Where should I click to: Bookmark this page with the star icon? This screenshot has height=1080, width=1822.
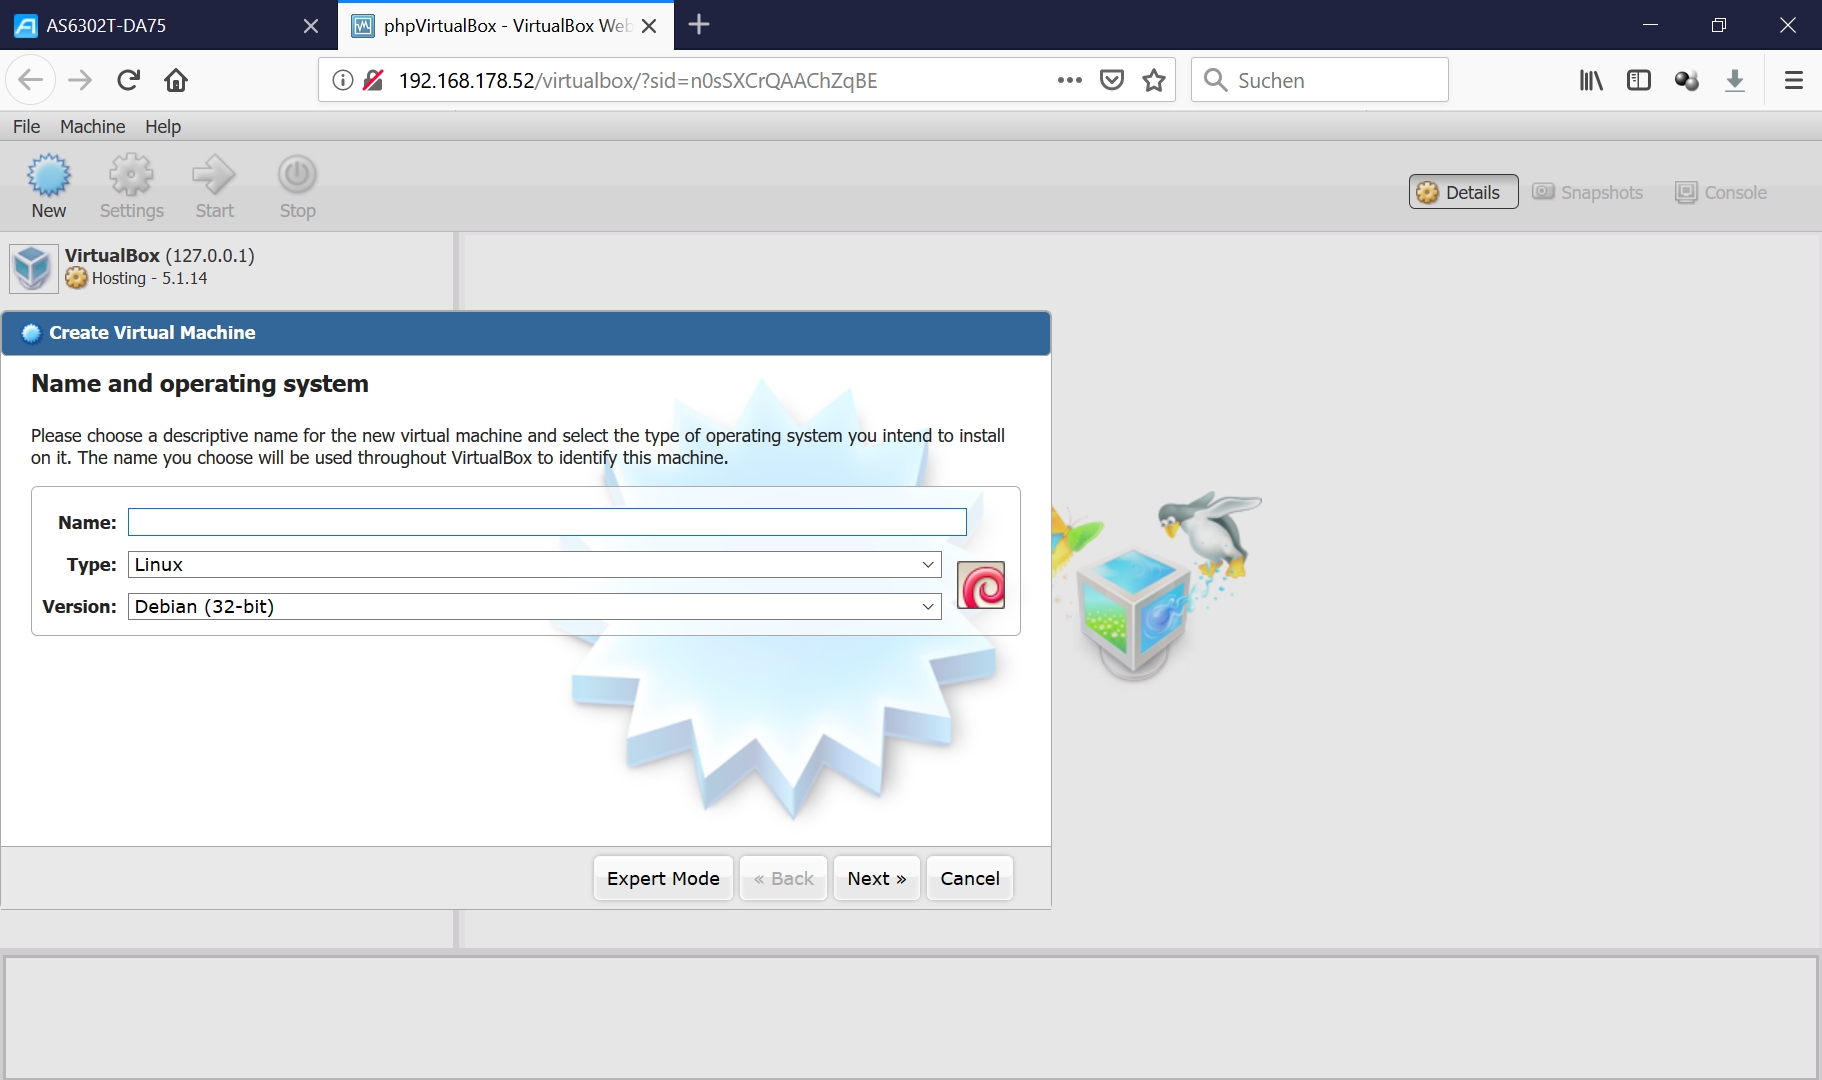pyautogui.click(x=1154, y=80)
